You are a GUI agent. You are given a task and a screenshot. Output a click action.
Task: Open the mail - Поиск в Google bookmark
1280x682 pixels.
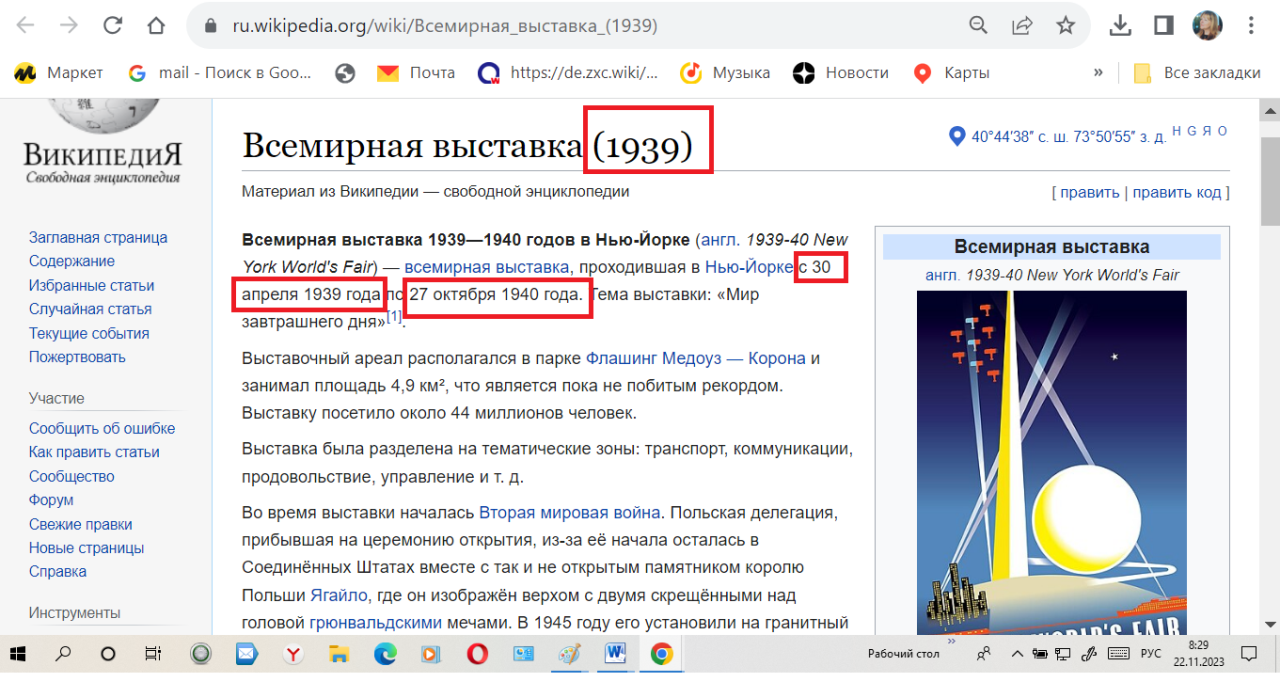(221, 73)
